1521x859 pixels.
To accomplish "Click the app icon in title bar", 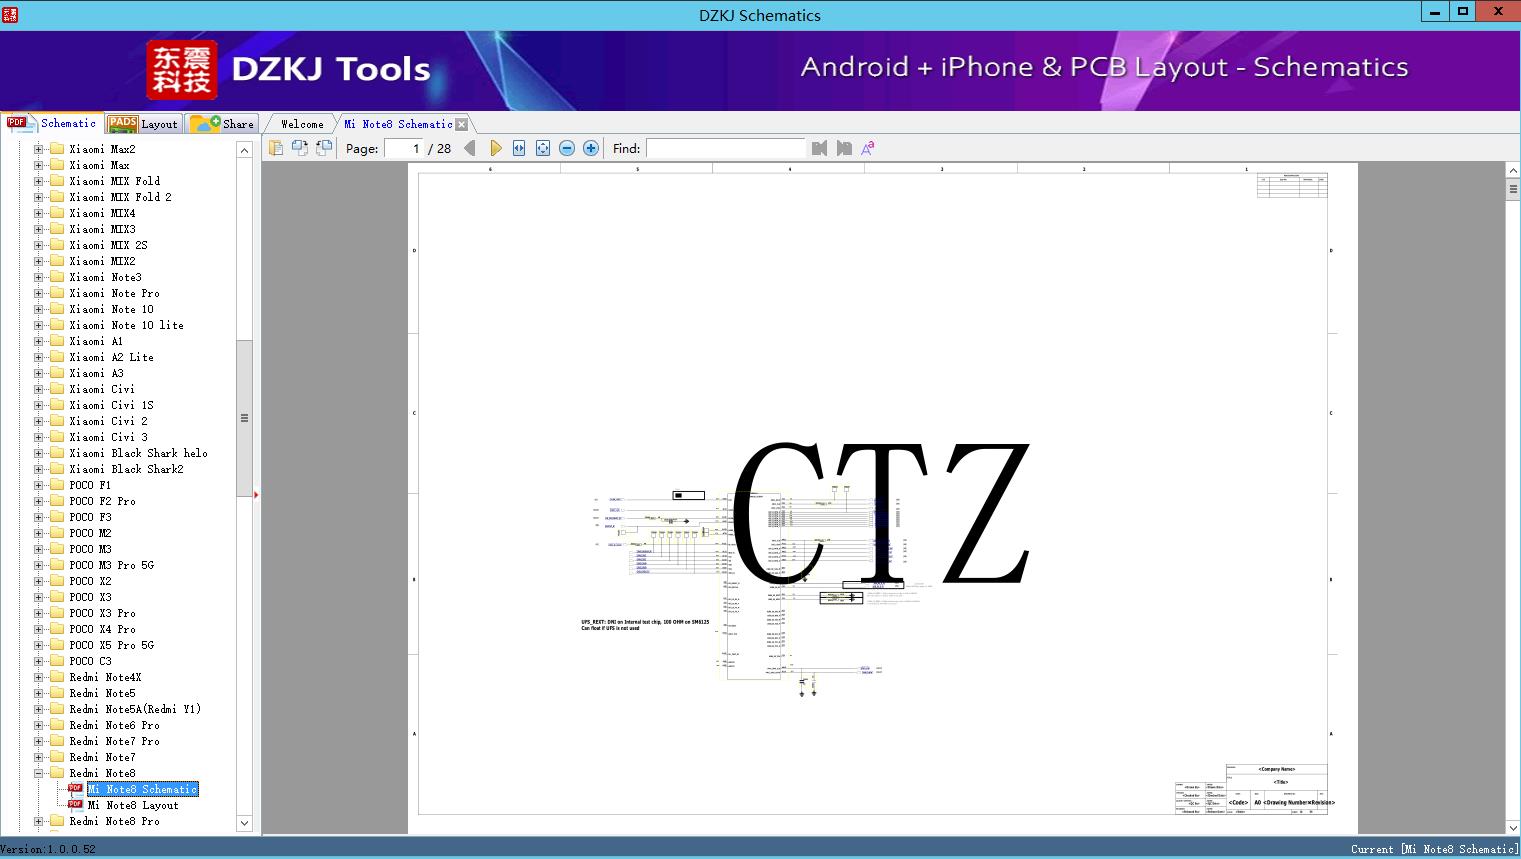I will click(9, 14).
